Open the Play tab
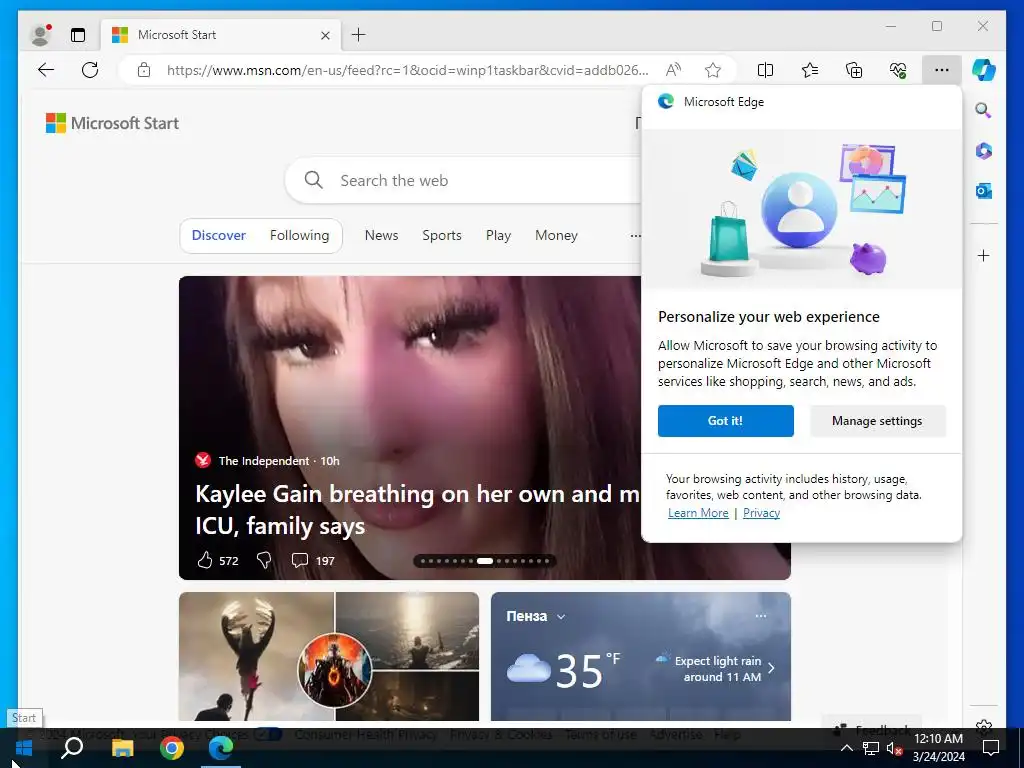The height and width of the screenshot is (768, 1024). pos(498,235)
